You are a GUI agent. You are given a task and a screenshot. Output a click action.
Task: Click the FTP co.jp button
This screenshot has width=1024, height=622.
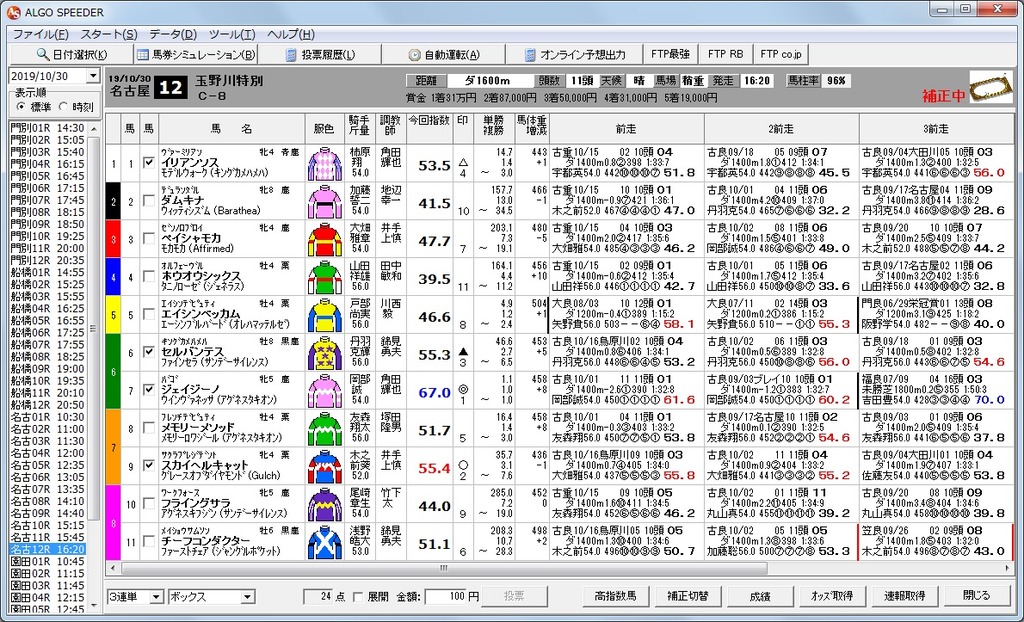[x=781, y=54]
